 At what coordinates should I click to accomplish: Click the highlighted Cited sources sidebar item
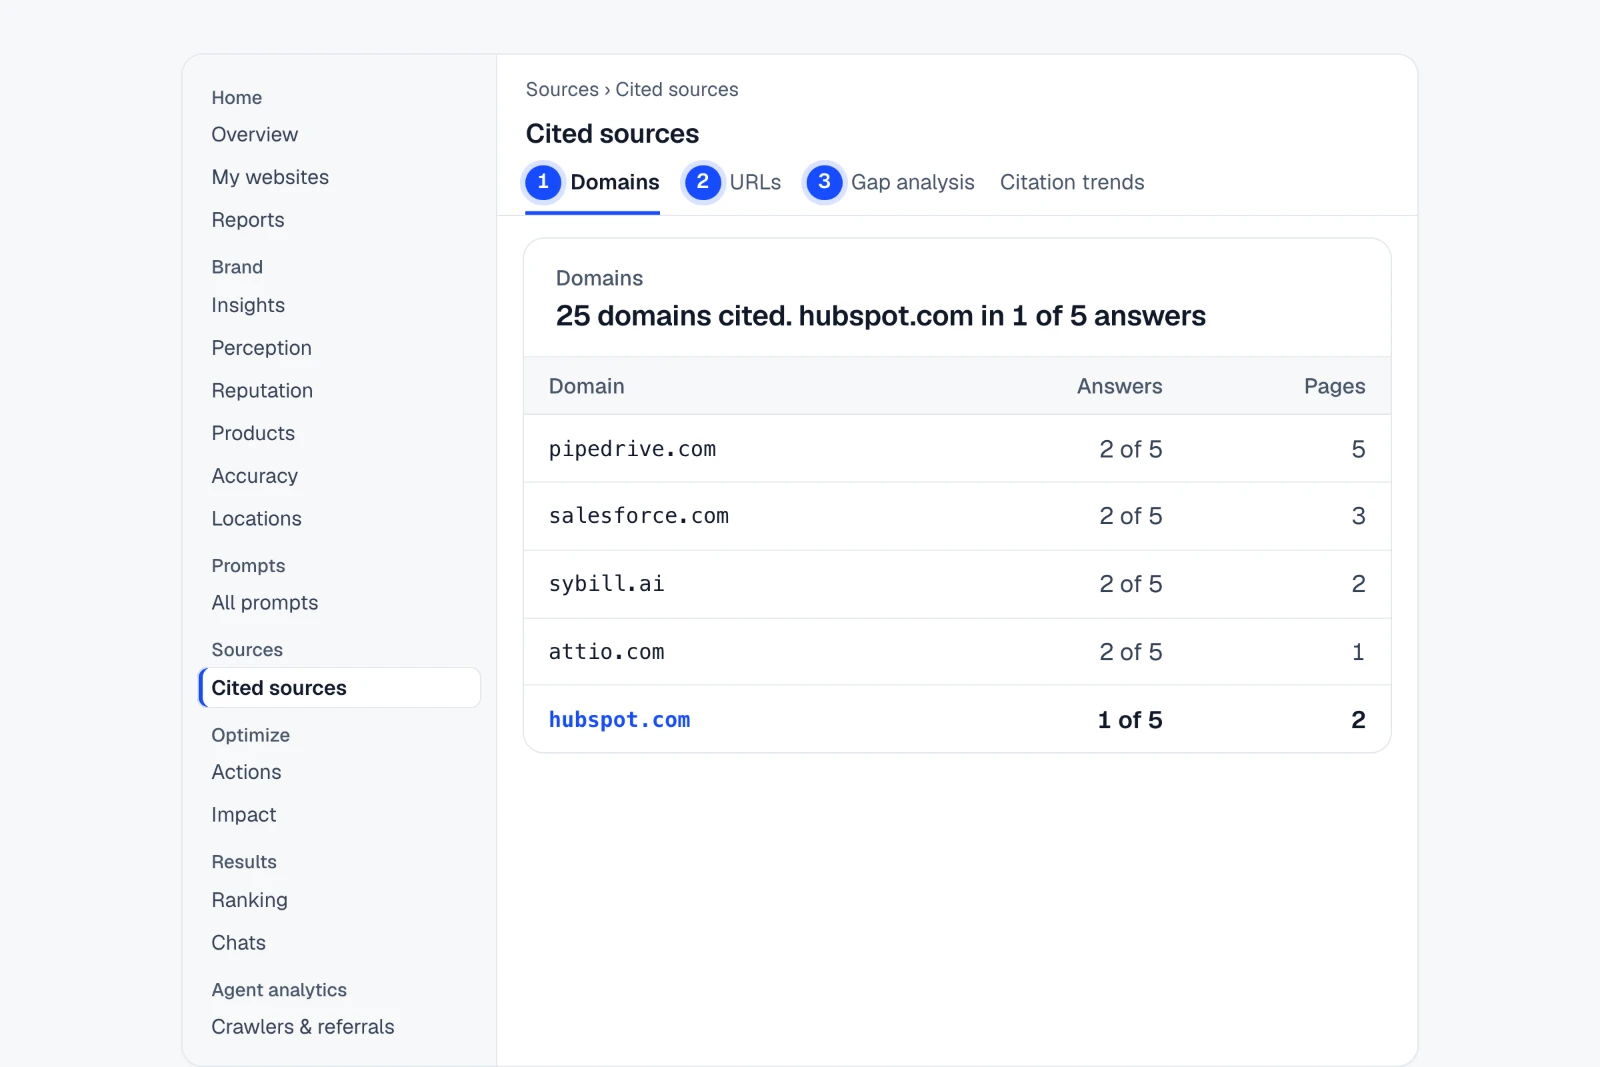pos(340,688)
